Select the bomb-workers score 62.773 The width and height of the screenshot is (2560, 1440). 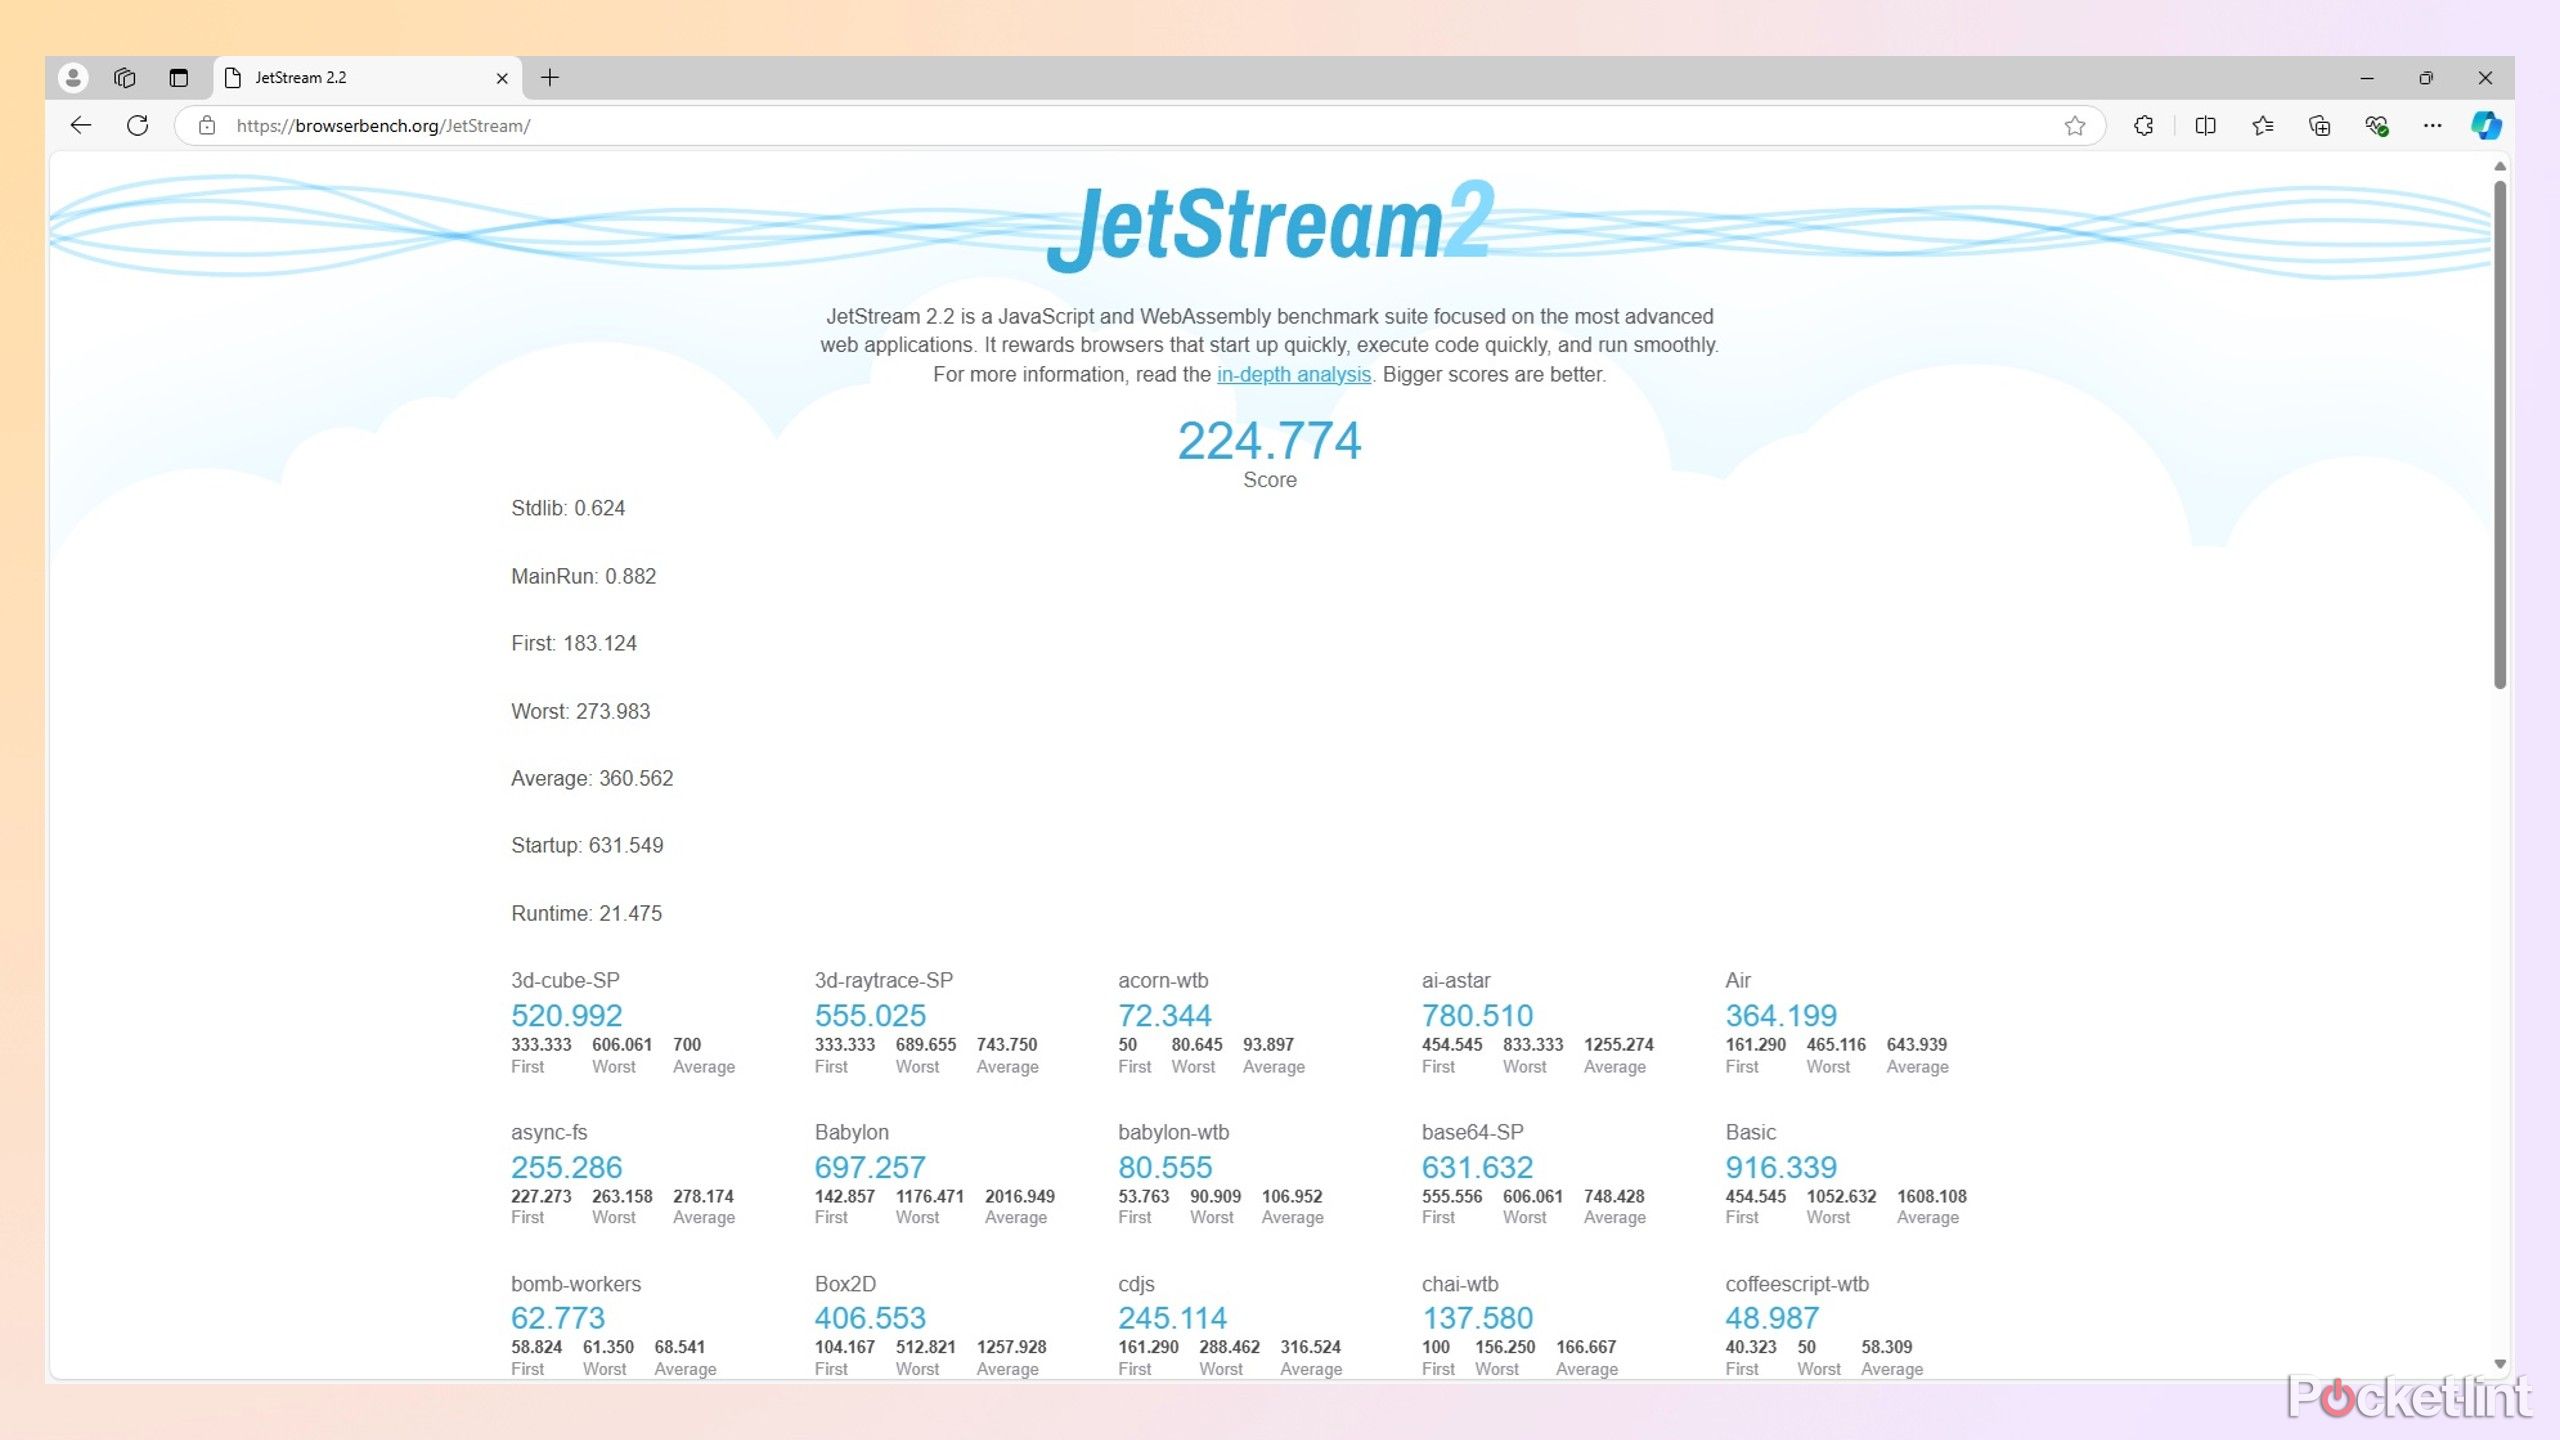[x=558, y=1319]
